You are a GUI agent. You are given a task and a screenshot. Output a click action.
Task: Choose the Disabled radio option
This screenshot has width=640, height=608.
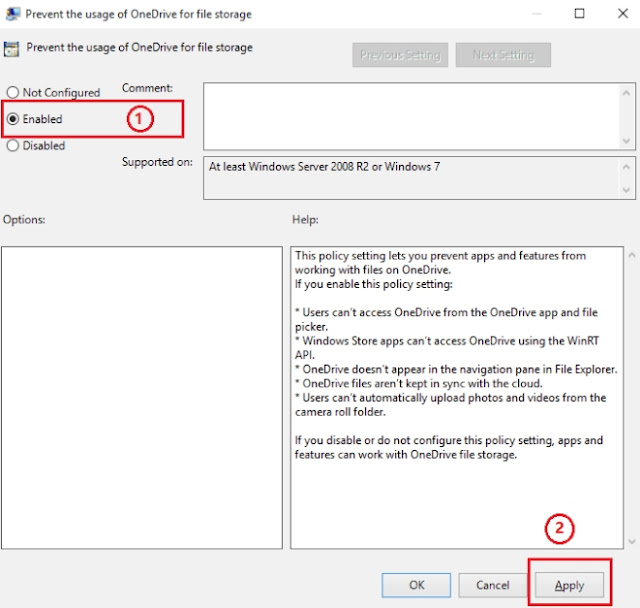click(13, 146)
